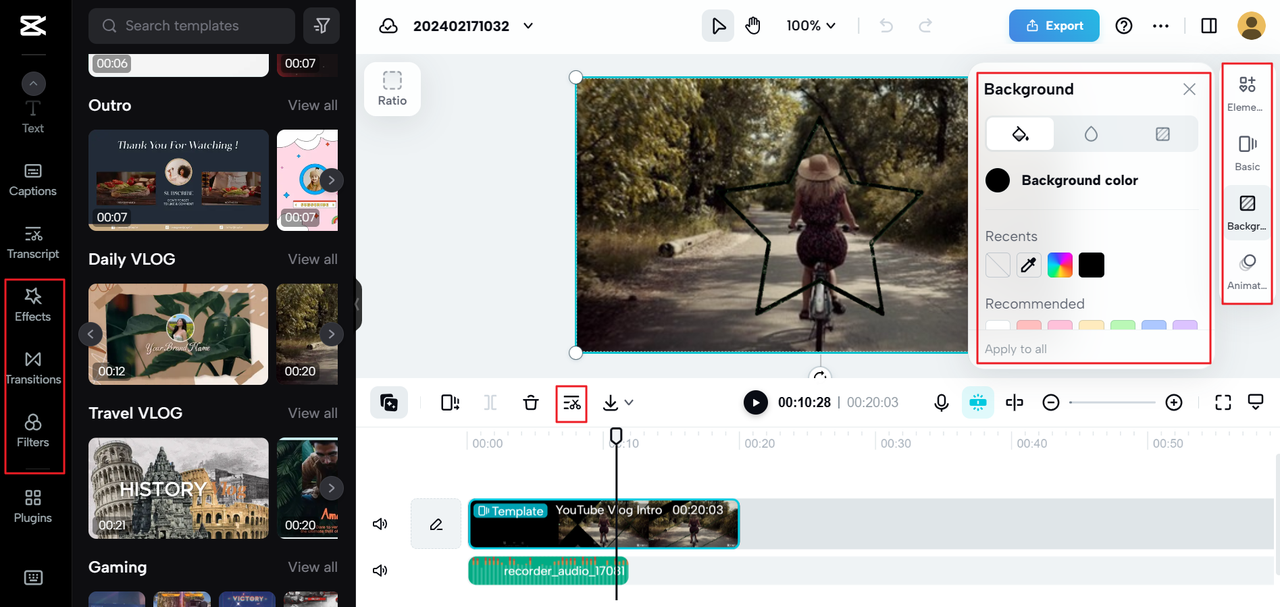Screen dimensions: 1280x607
Task: Zoom in the timeline with plus icon
Action: [x=1174, y=402]
